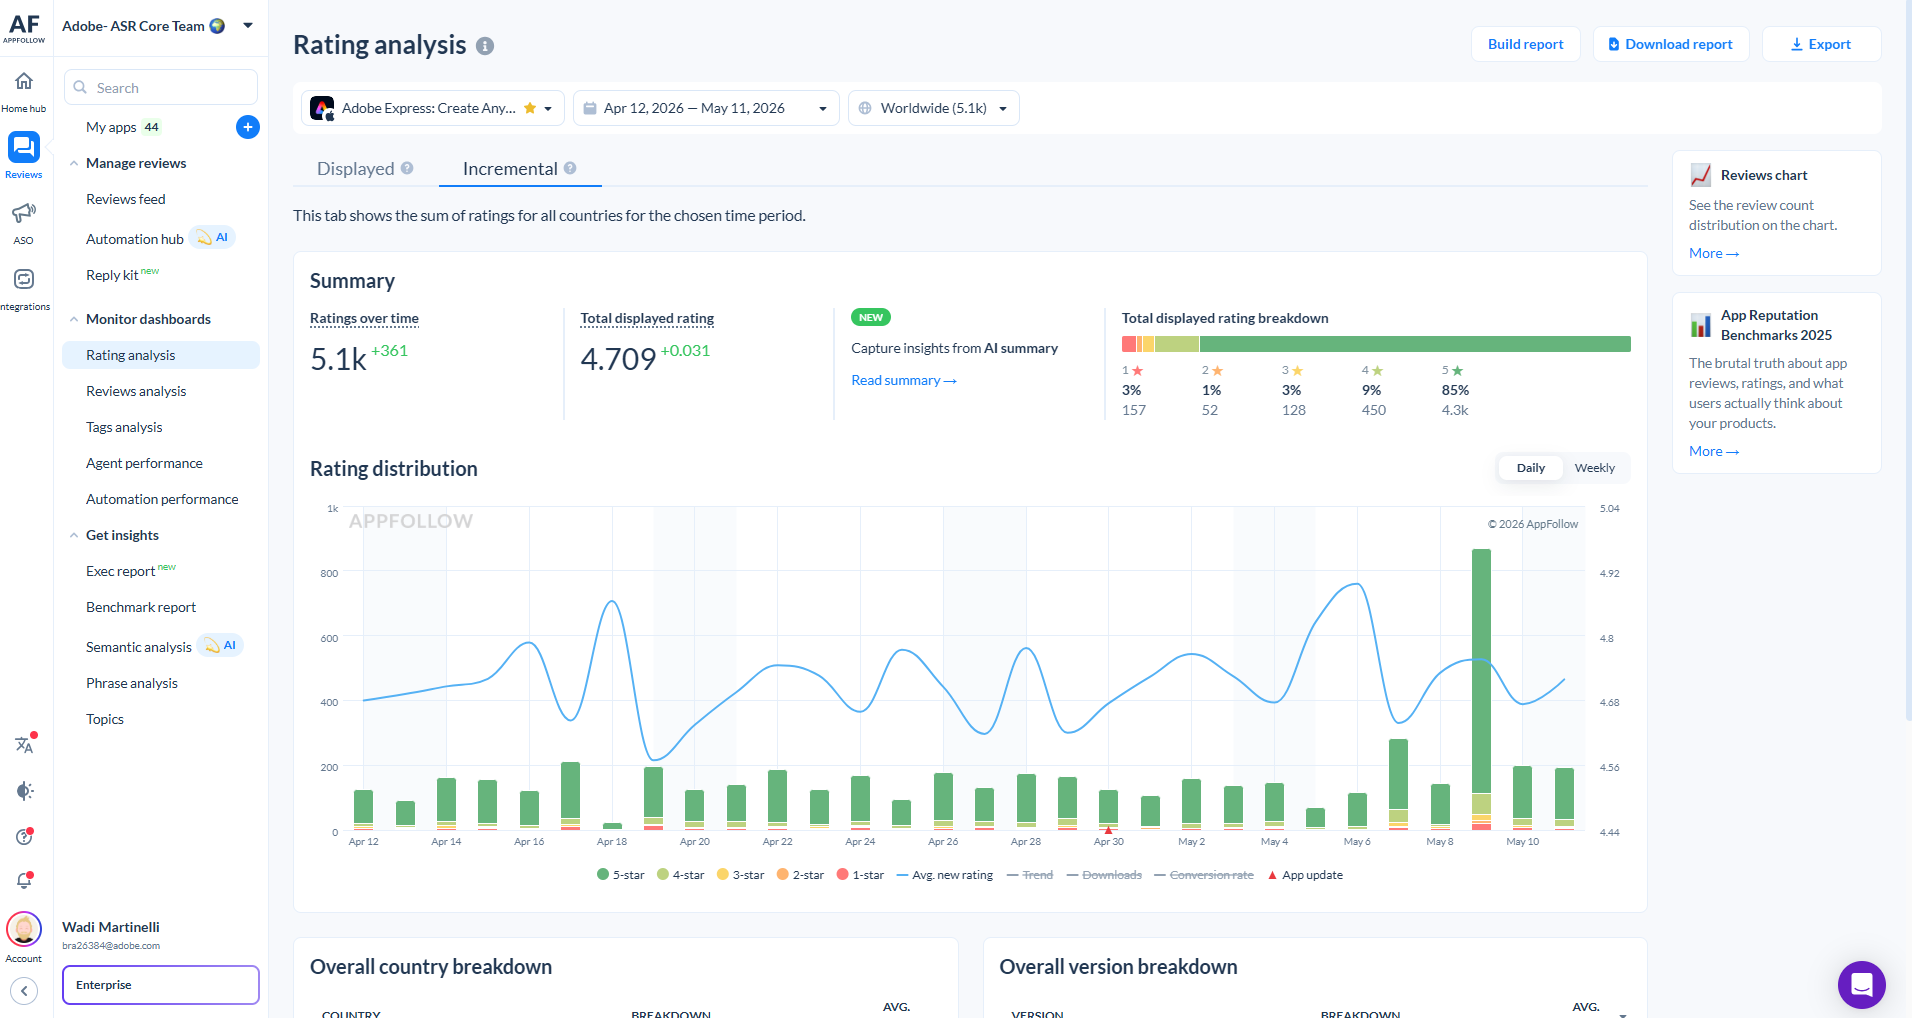
Task: Click the help icon beside Displayed tab
Action: (407, 168)
